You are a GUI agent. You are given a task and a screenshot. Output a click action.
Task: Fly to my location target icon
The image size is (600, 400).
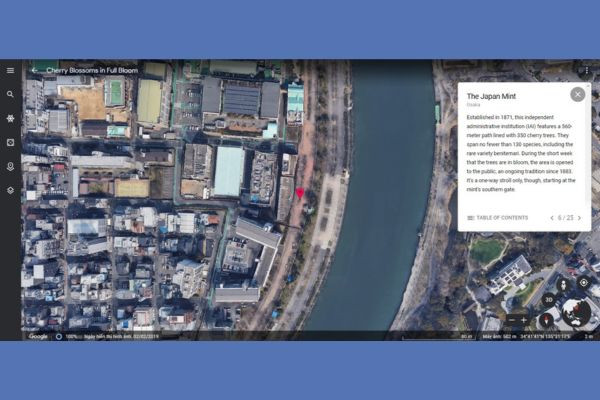coord(584,283)
